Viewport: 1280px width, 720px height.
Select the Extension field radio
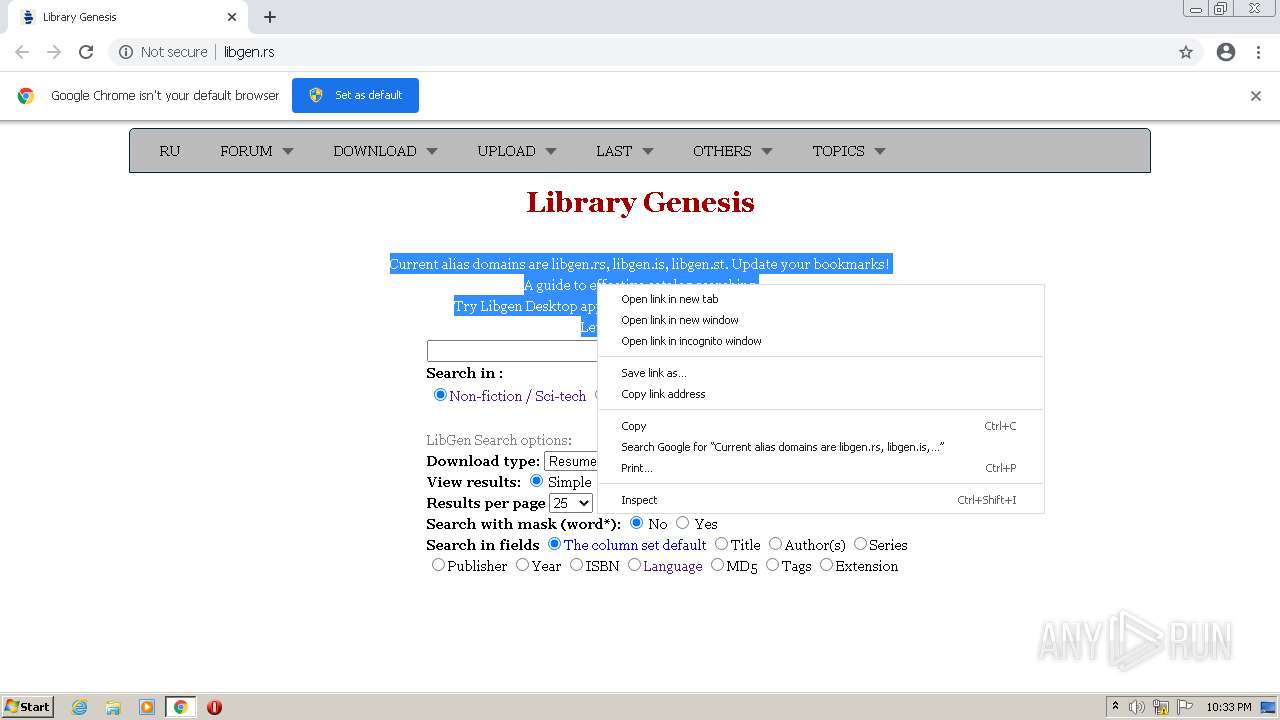pyautogui.click(x=827, y=565)
